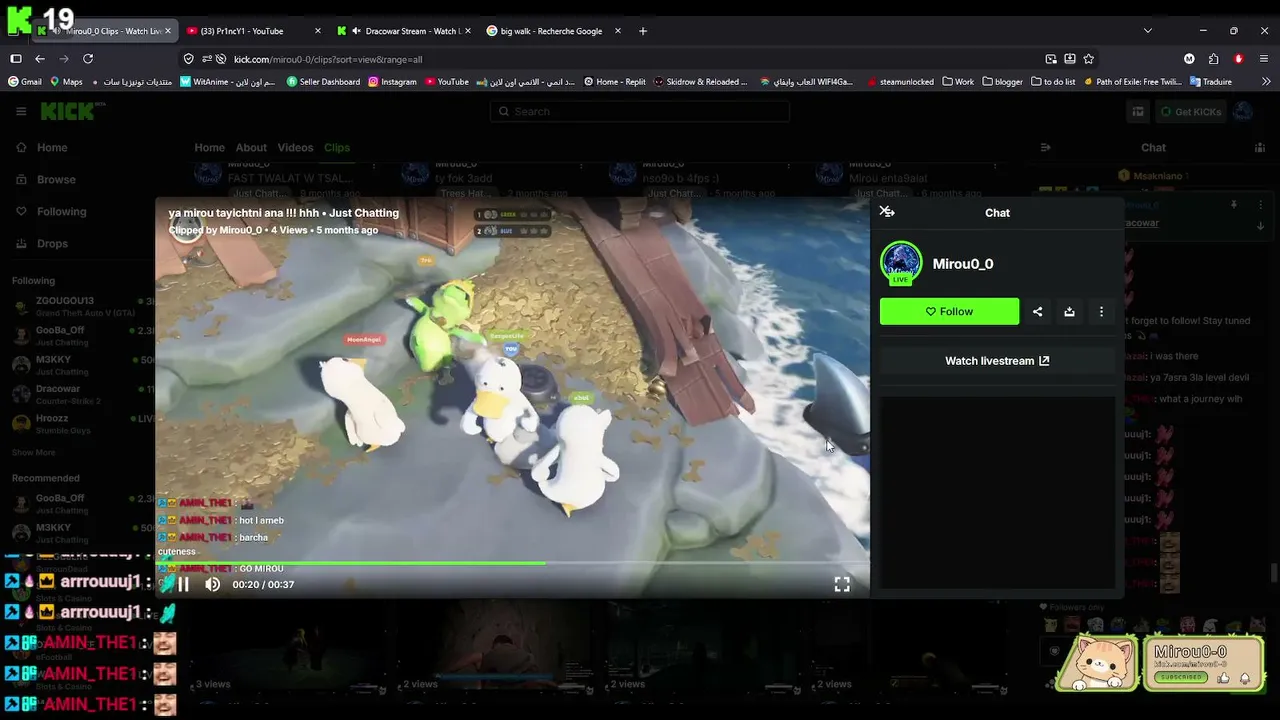Open Following in the sidebar

pos(51,211)
